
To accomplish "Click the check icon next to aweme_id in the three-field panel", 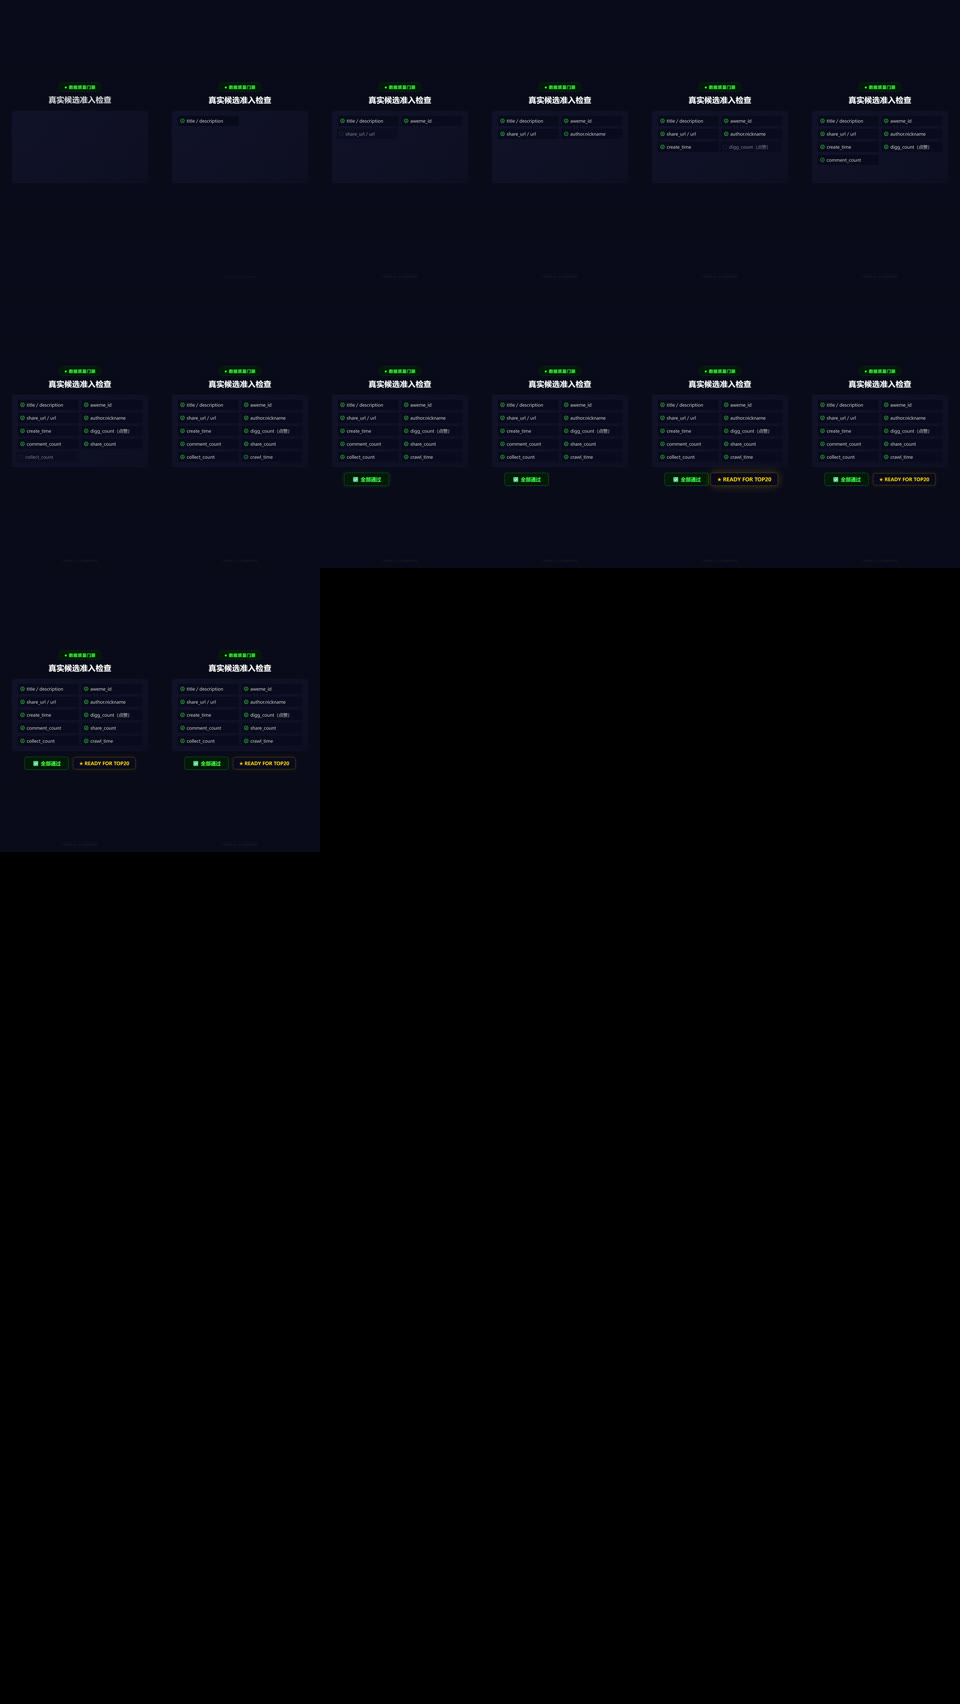I will tap(406, 121).
